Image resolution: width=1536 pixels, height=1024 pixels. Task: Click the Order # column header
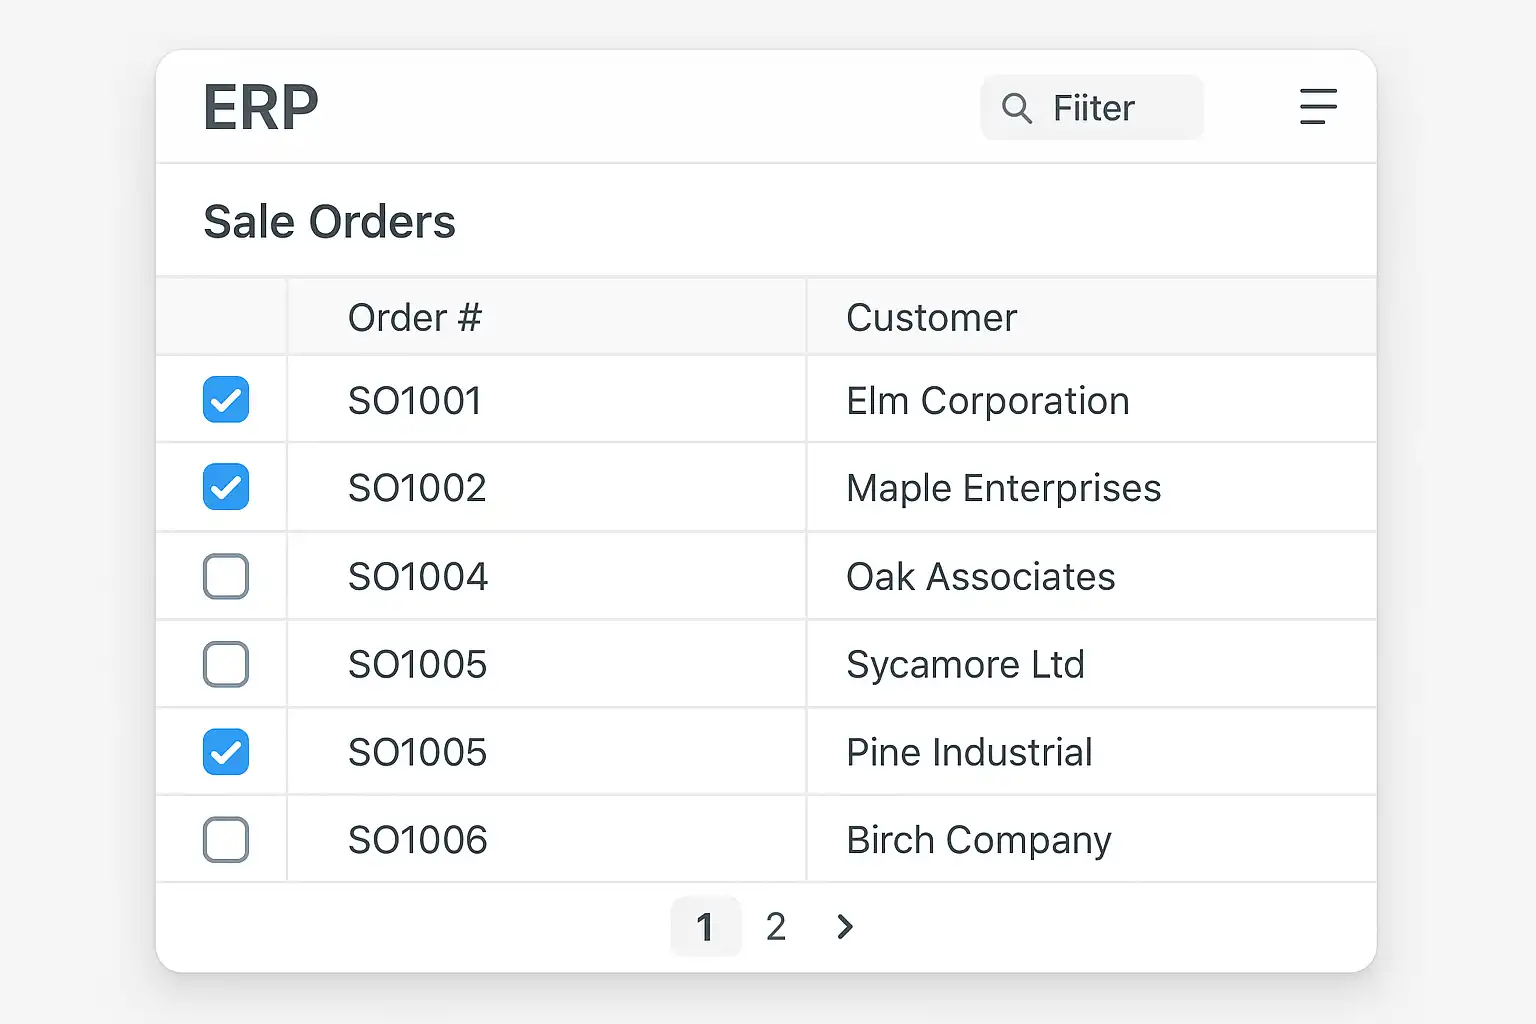[x=415, y=318]
